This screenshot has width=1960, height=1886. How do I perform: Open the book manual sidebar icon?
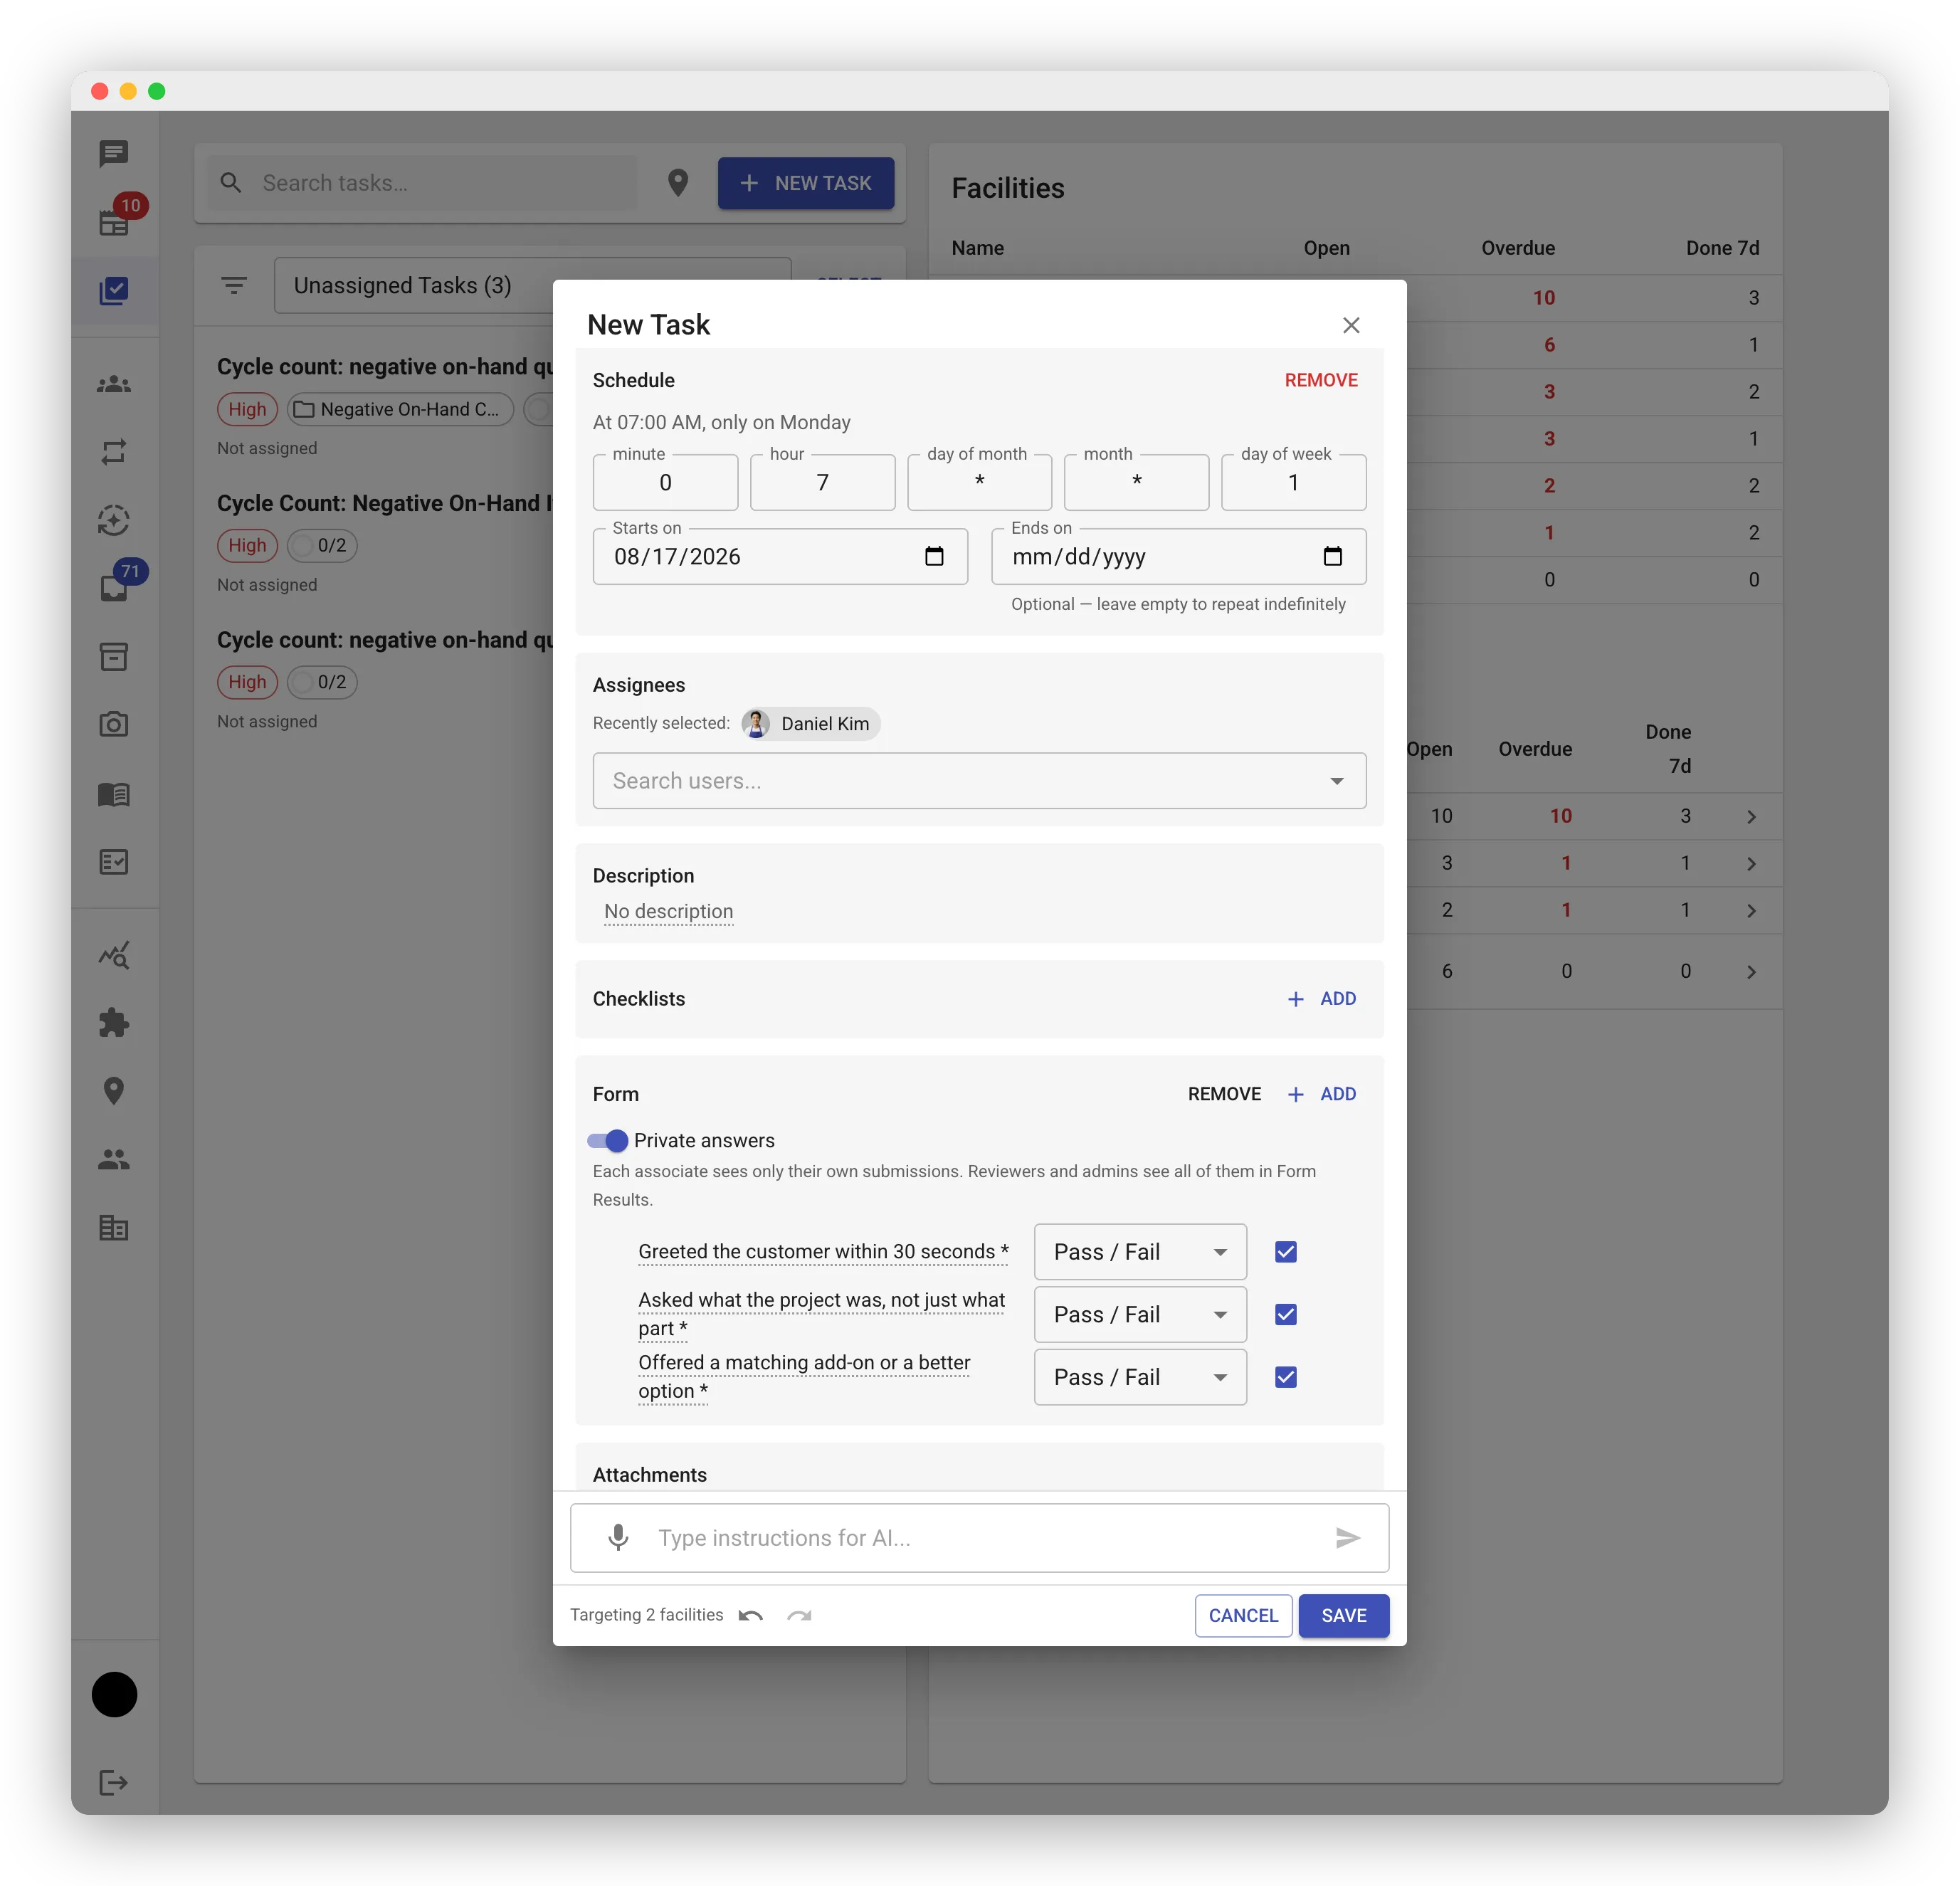click(114, 794)
